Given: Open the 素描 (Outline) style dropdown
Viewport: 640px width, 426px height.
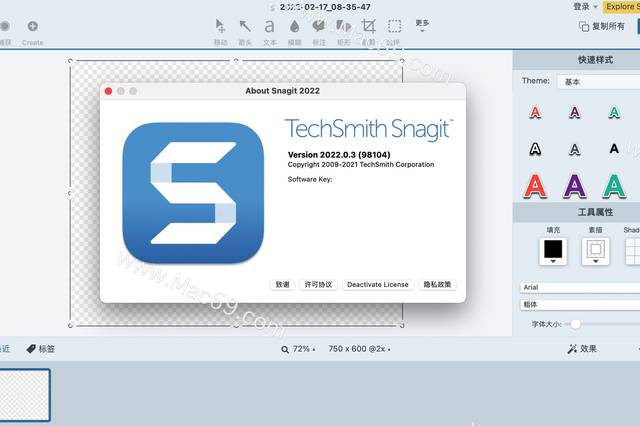Looking at the screenshot, I should click(596, 251).
